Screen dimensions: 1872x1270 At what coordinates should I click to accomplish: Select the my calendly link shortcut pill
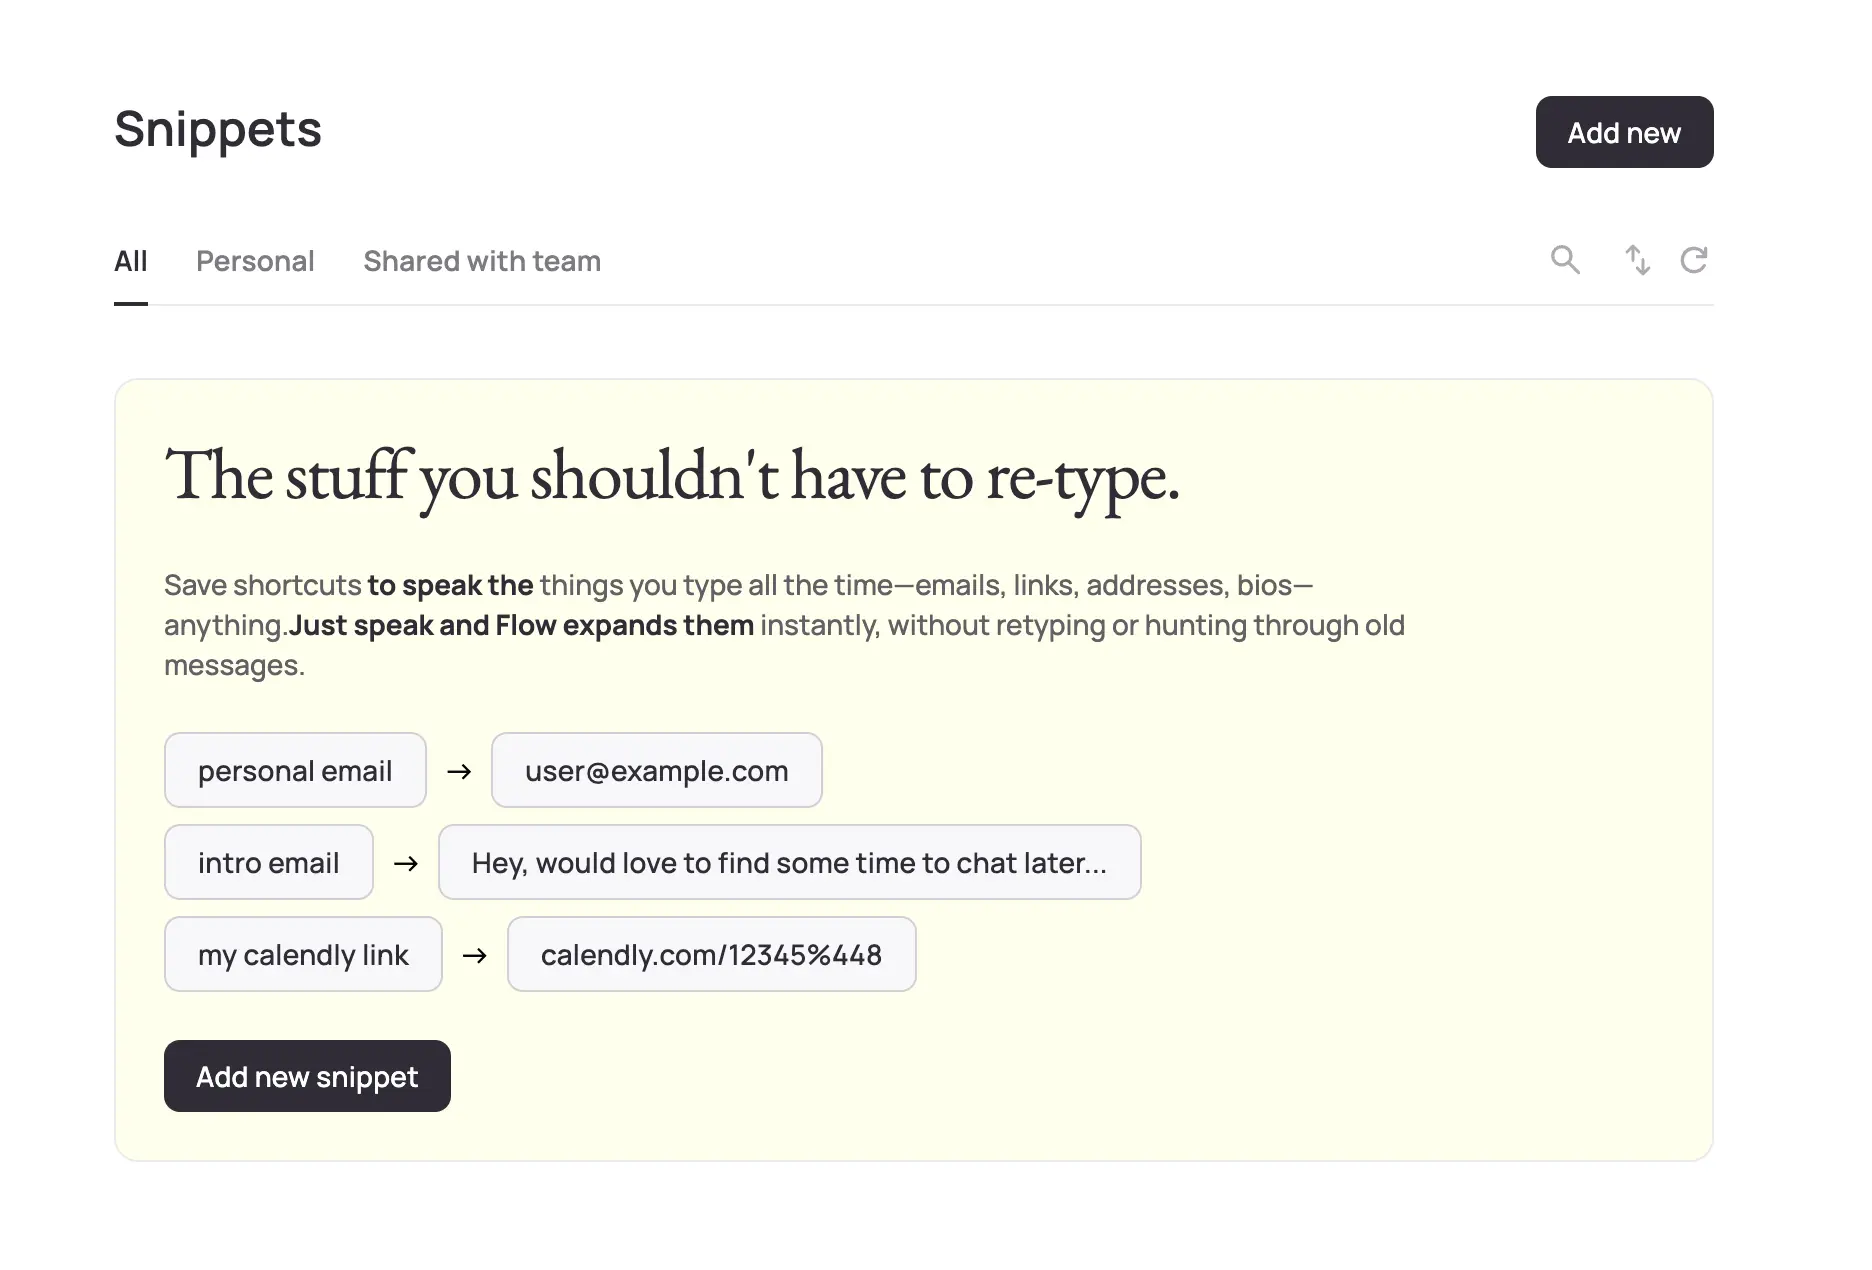tap(303, 954)
